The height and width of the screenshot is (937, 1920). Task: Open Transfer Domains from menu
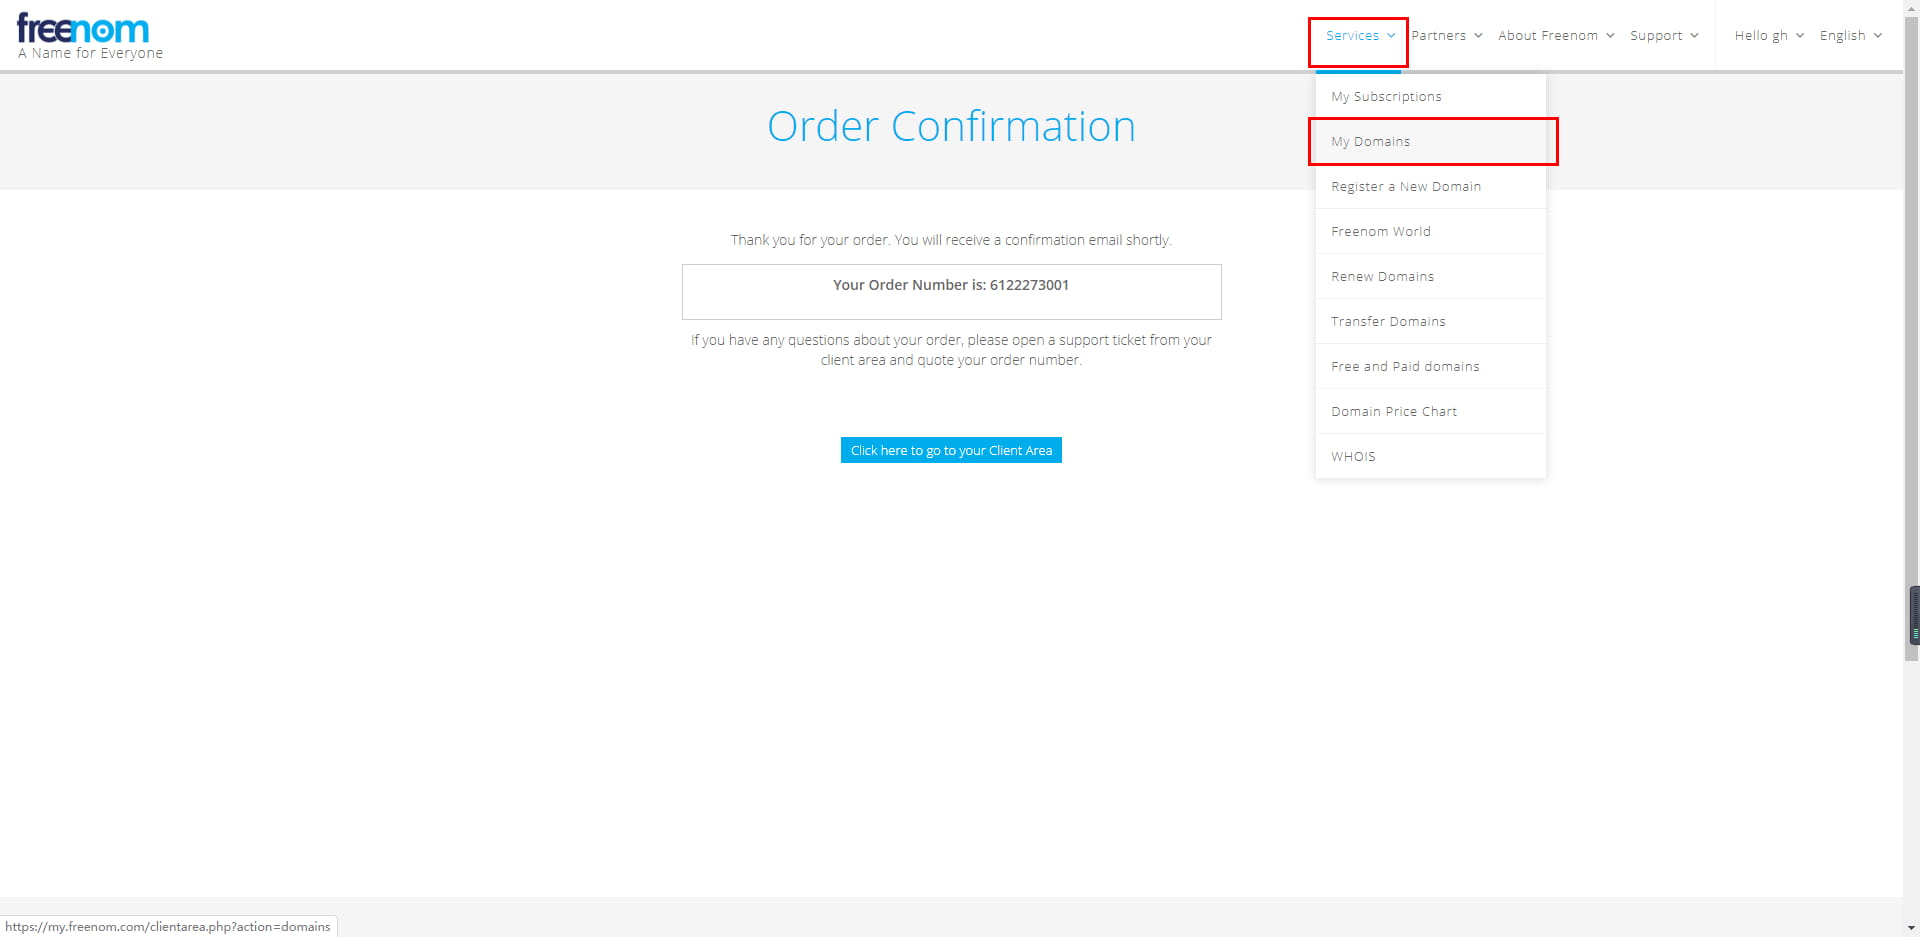click(1388, 322)
